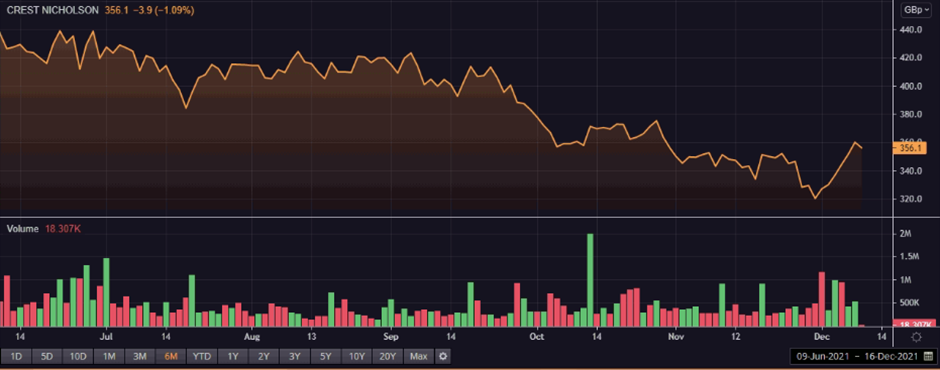The image size is (940, 370).
Task: Click the 18.307K volume value
Action: coord(63,229)
